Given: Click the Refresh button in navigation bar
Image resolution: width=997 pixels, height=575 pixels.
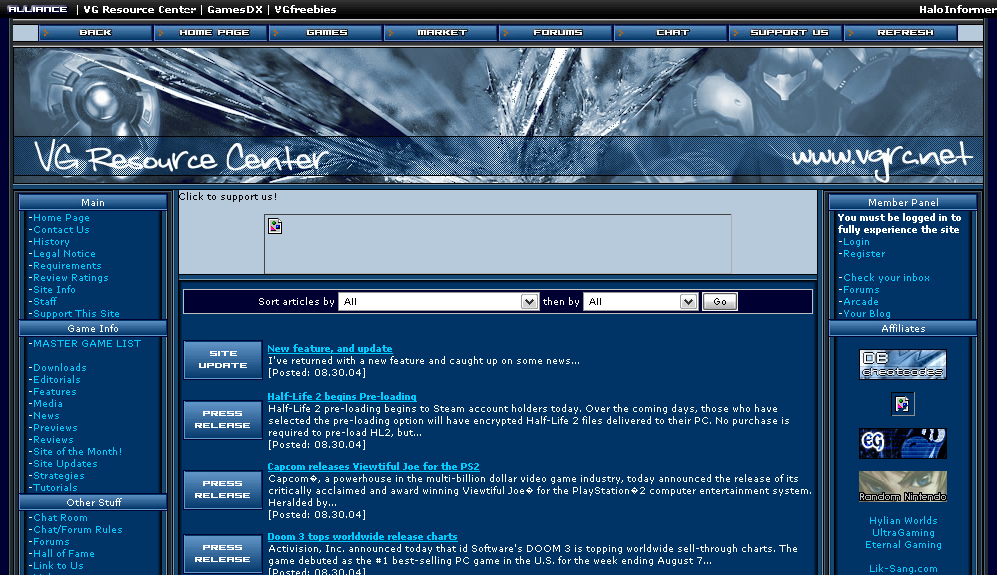Looking at the screenshot, I should point(904,33).
